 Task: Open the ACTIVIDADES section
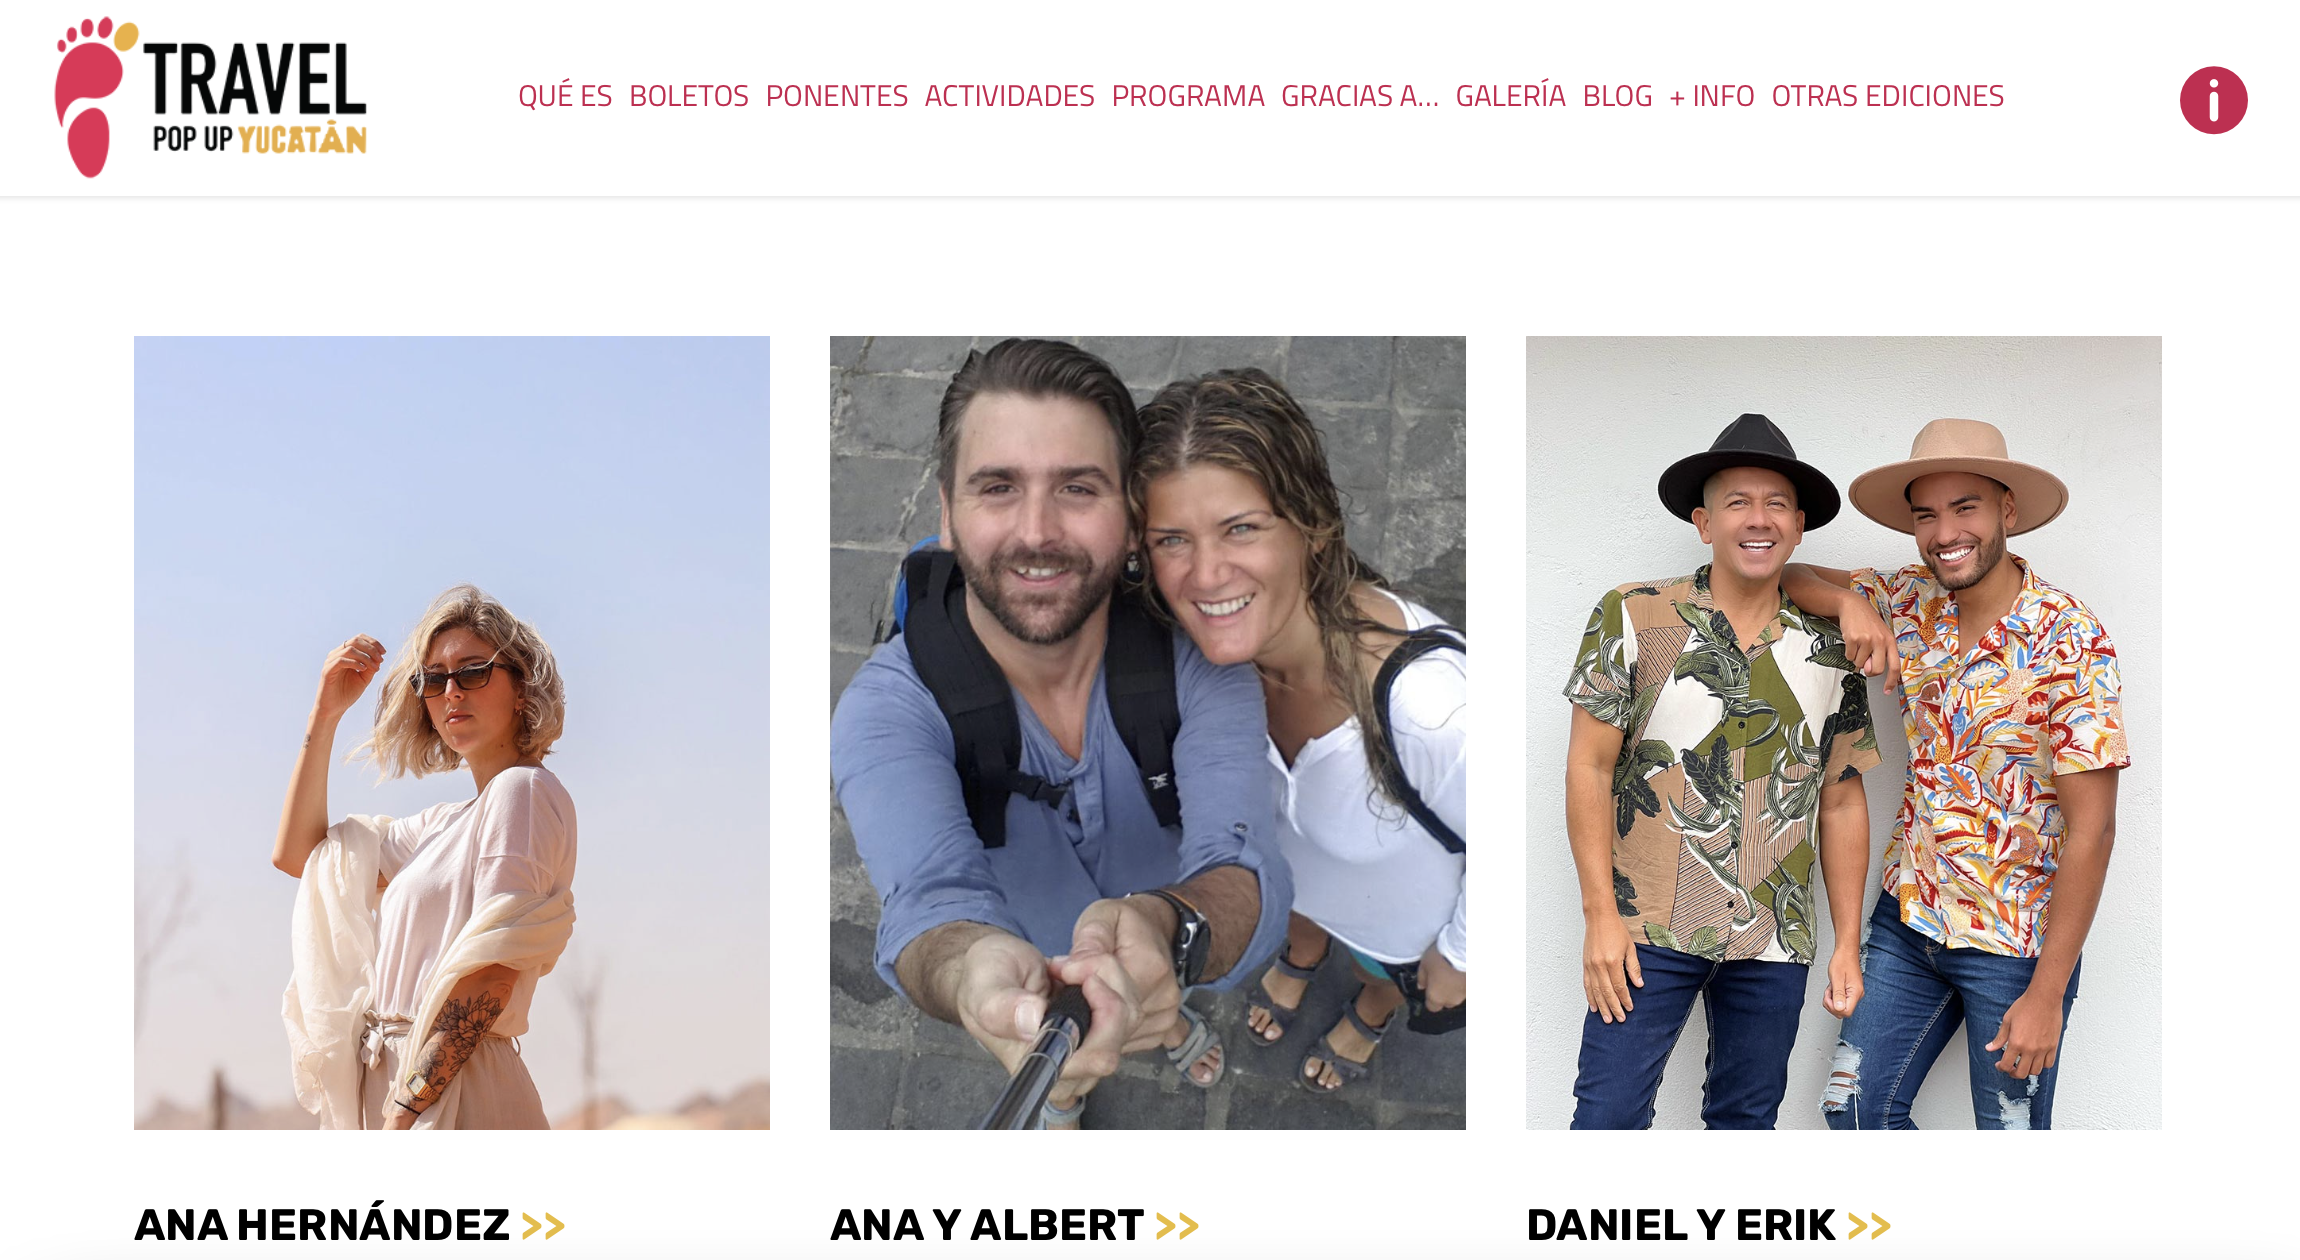tap(1010, 96)
